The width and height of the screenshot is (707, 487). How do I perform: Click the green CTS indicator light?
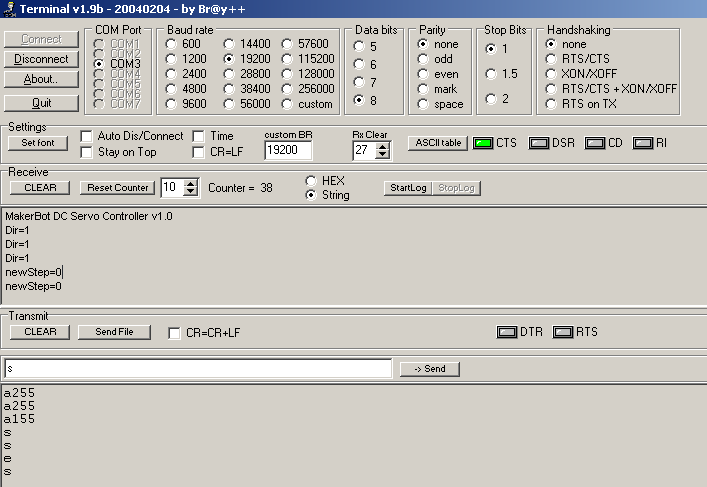[x=483, y=143]
